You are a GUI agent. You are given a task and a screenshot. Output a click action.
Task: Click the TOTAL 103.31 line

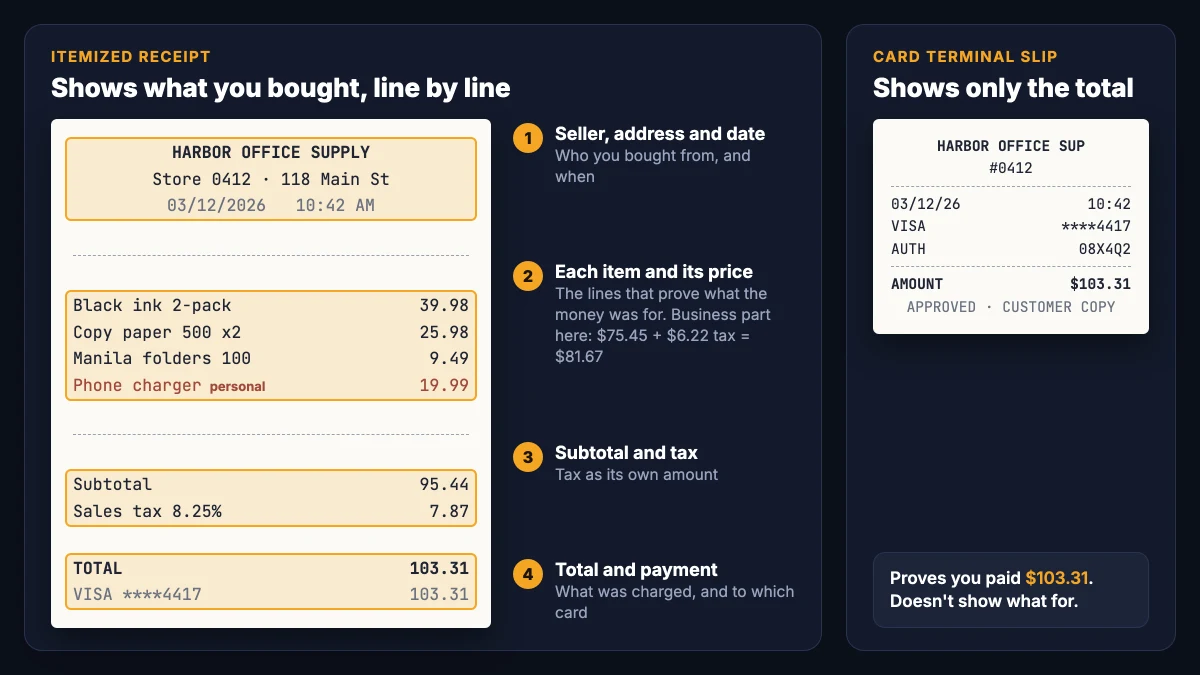coord(271,568)
